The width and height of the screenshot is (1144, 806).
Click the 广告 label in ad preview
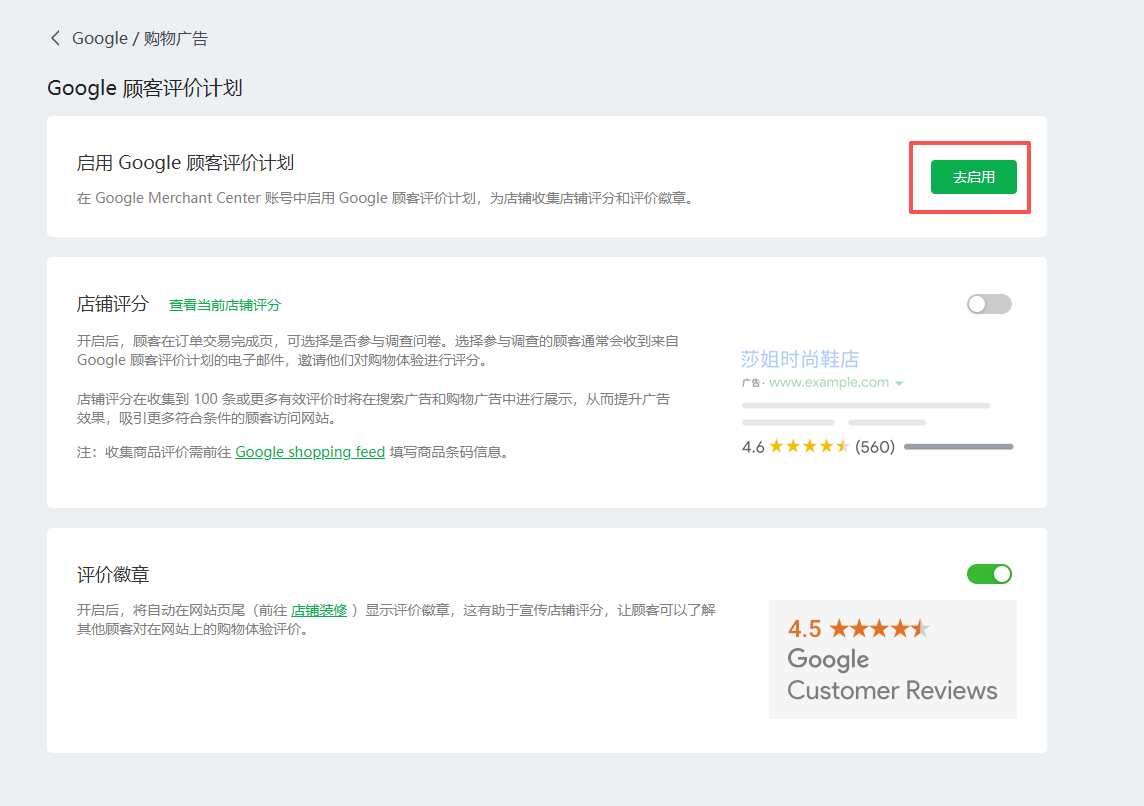pyautogui.click(x=752, y=383)
